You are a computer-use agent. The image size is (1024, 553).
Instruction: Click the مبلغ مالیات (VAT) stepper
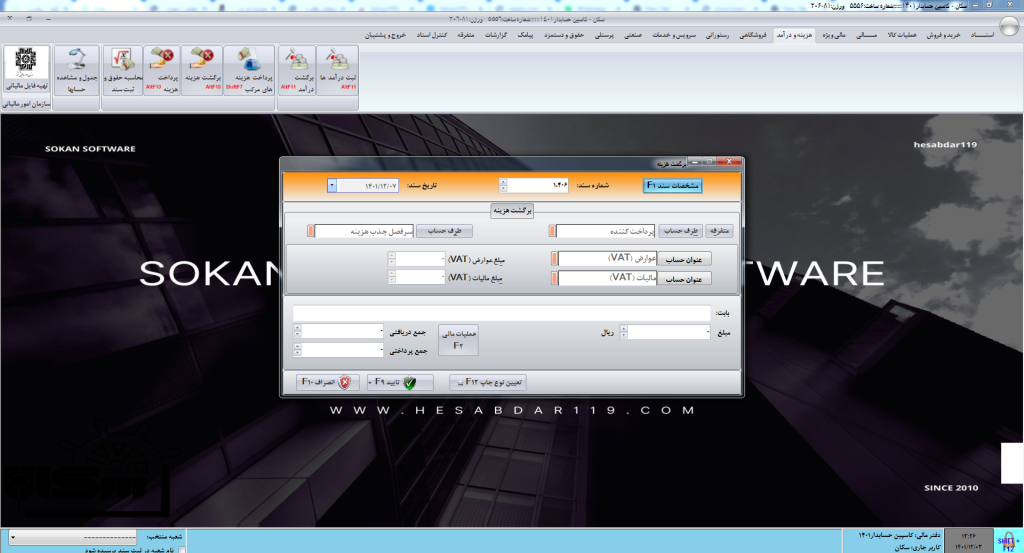tap(392, 277)
